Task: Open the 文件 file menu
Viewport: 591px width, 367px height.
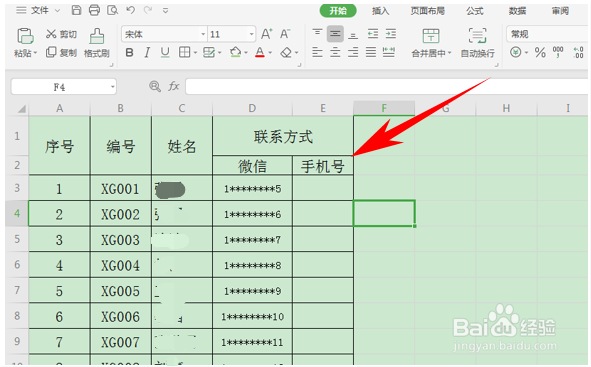Action: (39, 10)
